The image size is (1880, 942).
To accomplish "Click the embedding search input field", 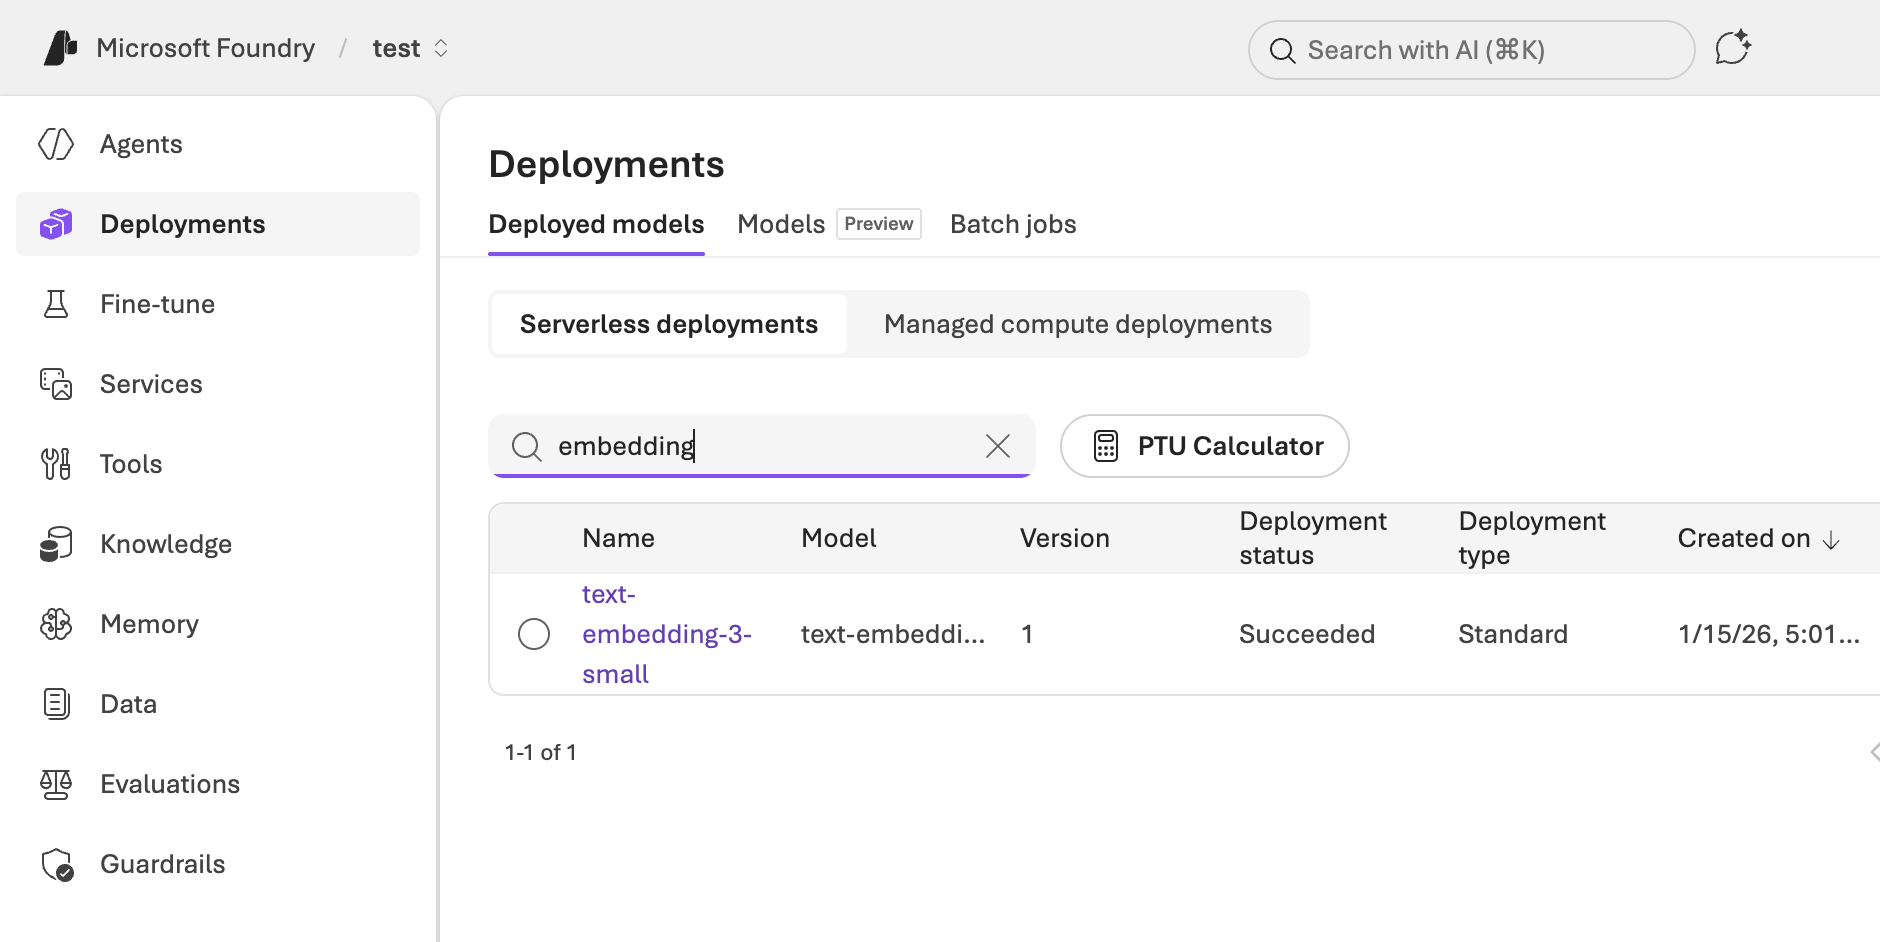I will click(762, 446).
